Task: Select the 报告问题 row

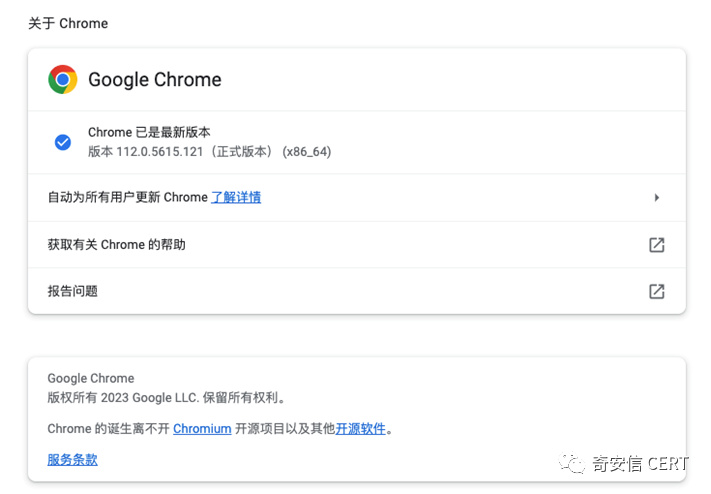Action: pos(357,291)
